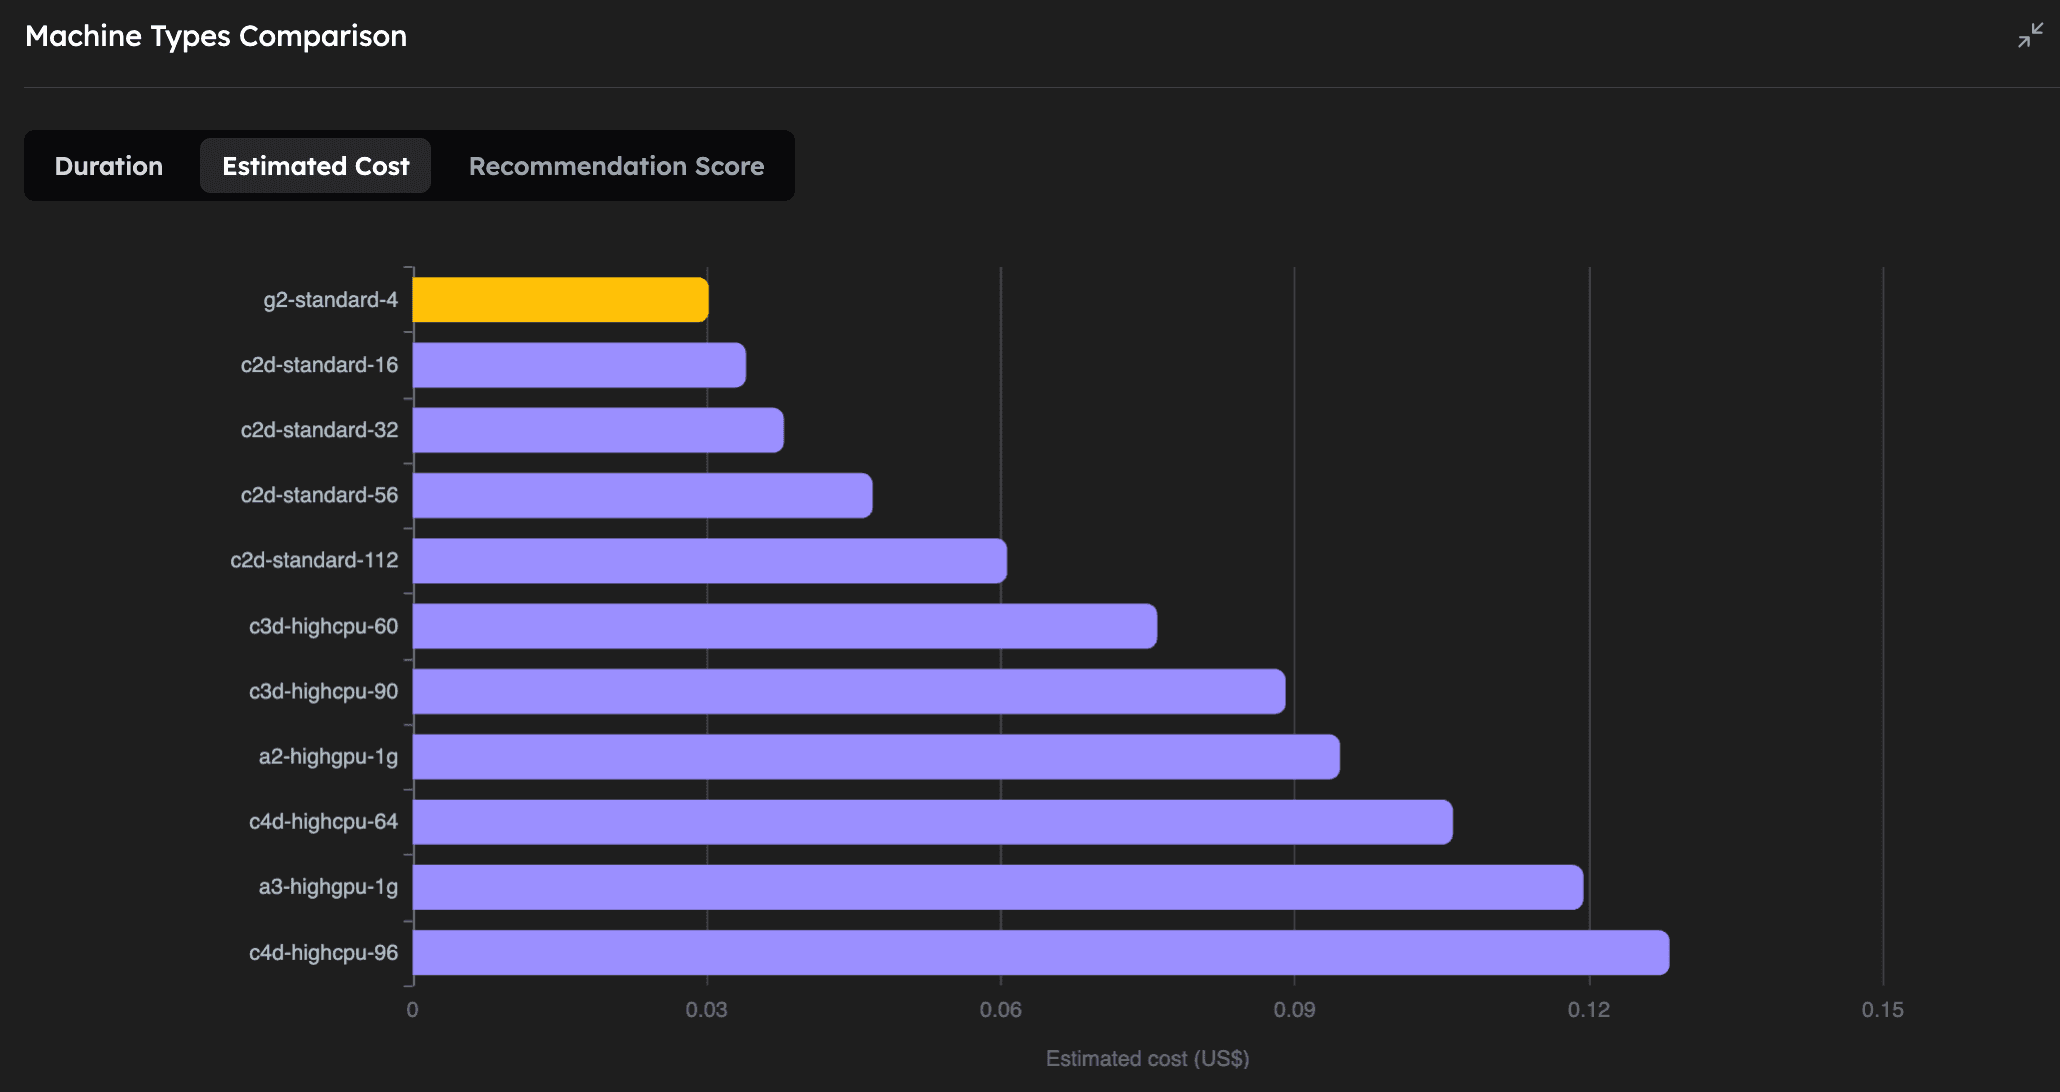Viewport: 2060px width, 1092px height.
Task: Click the 0.15 axis tick label
Action: [x=1884, y=1011]
